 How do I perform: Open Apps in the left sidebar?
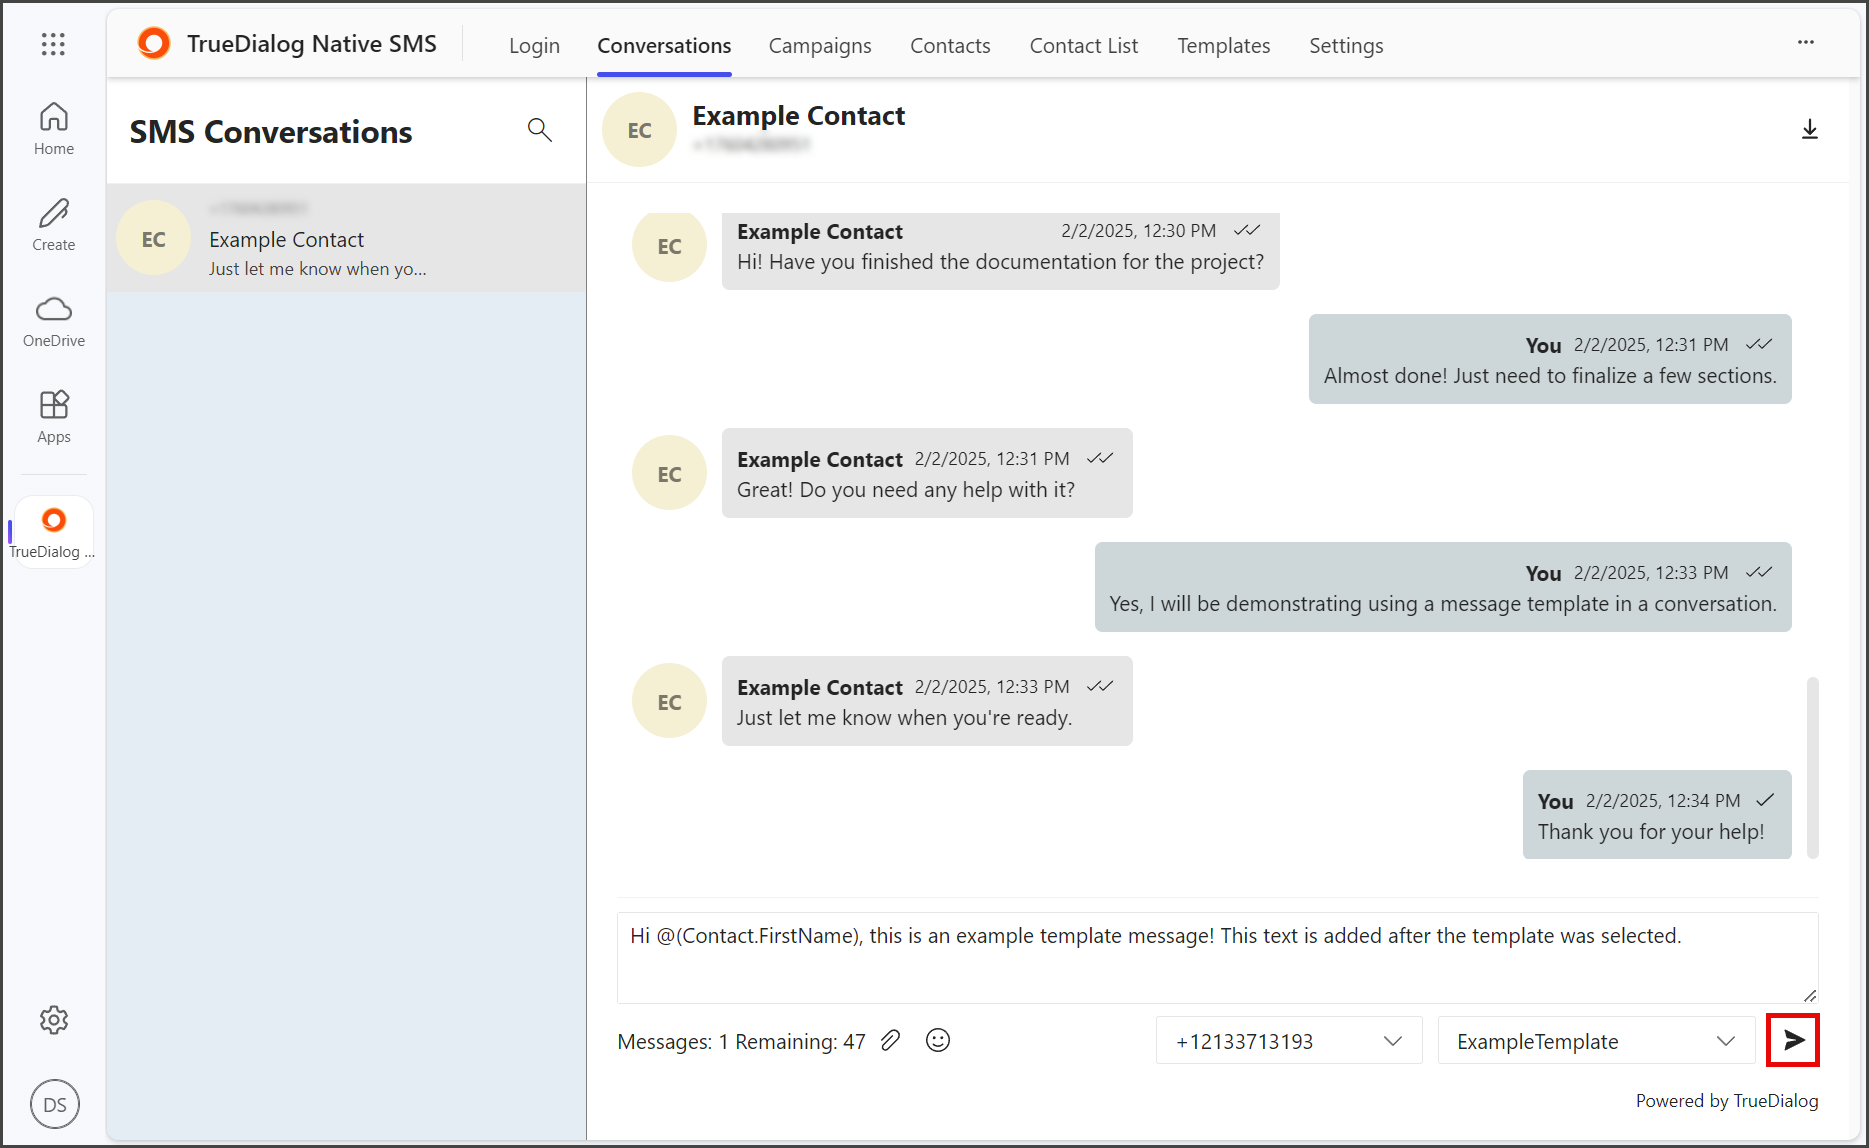(54, 417)
